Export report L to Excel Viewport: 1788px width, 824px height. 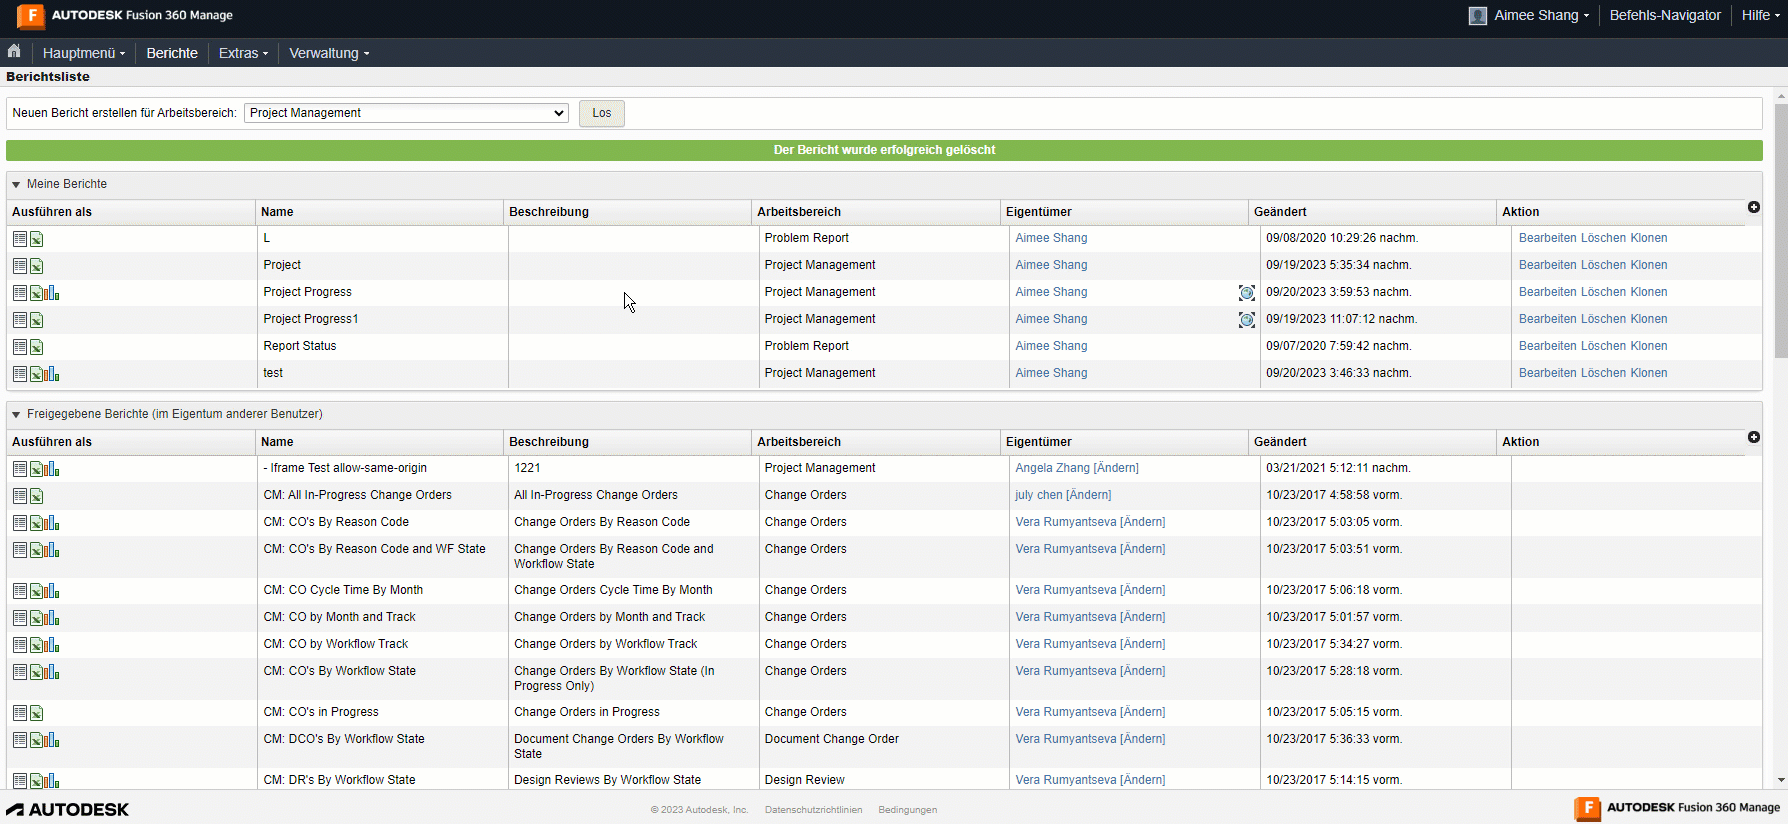pyautogui.click(x=37, y=239)
